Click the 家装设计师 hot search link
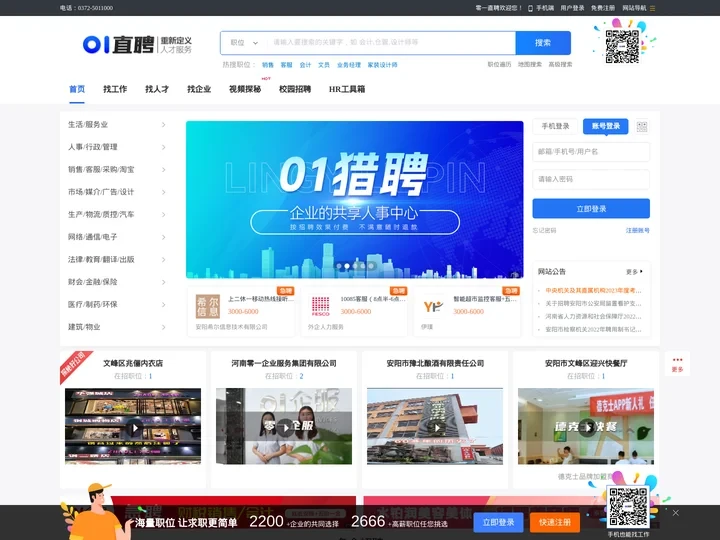The width and height of the screenshot is (720, 540). click(382, 65)
